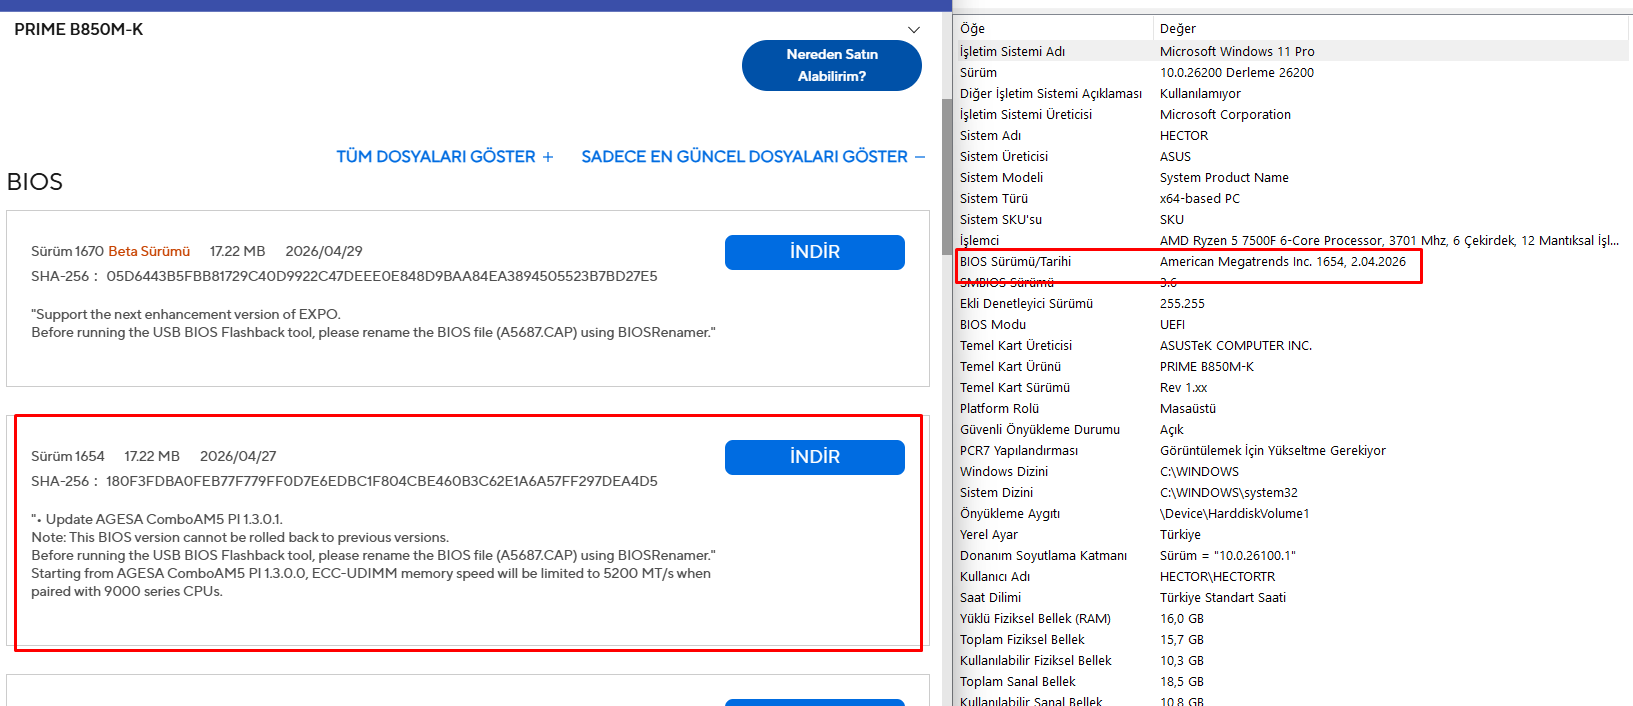
Task: Select the Sistem Modeli row
Action: point(1292,177)
